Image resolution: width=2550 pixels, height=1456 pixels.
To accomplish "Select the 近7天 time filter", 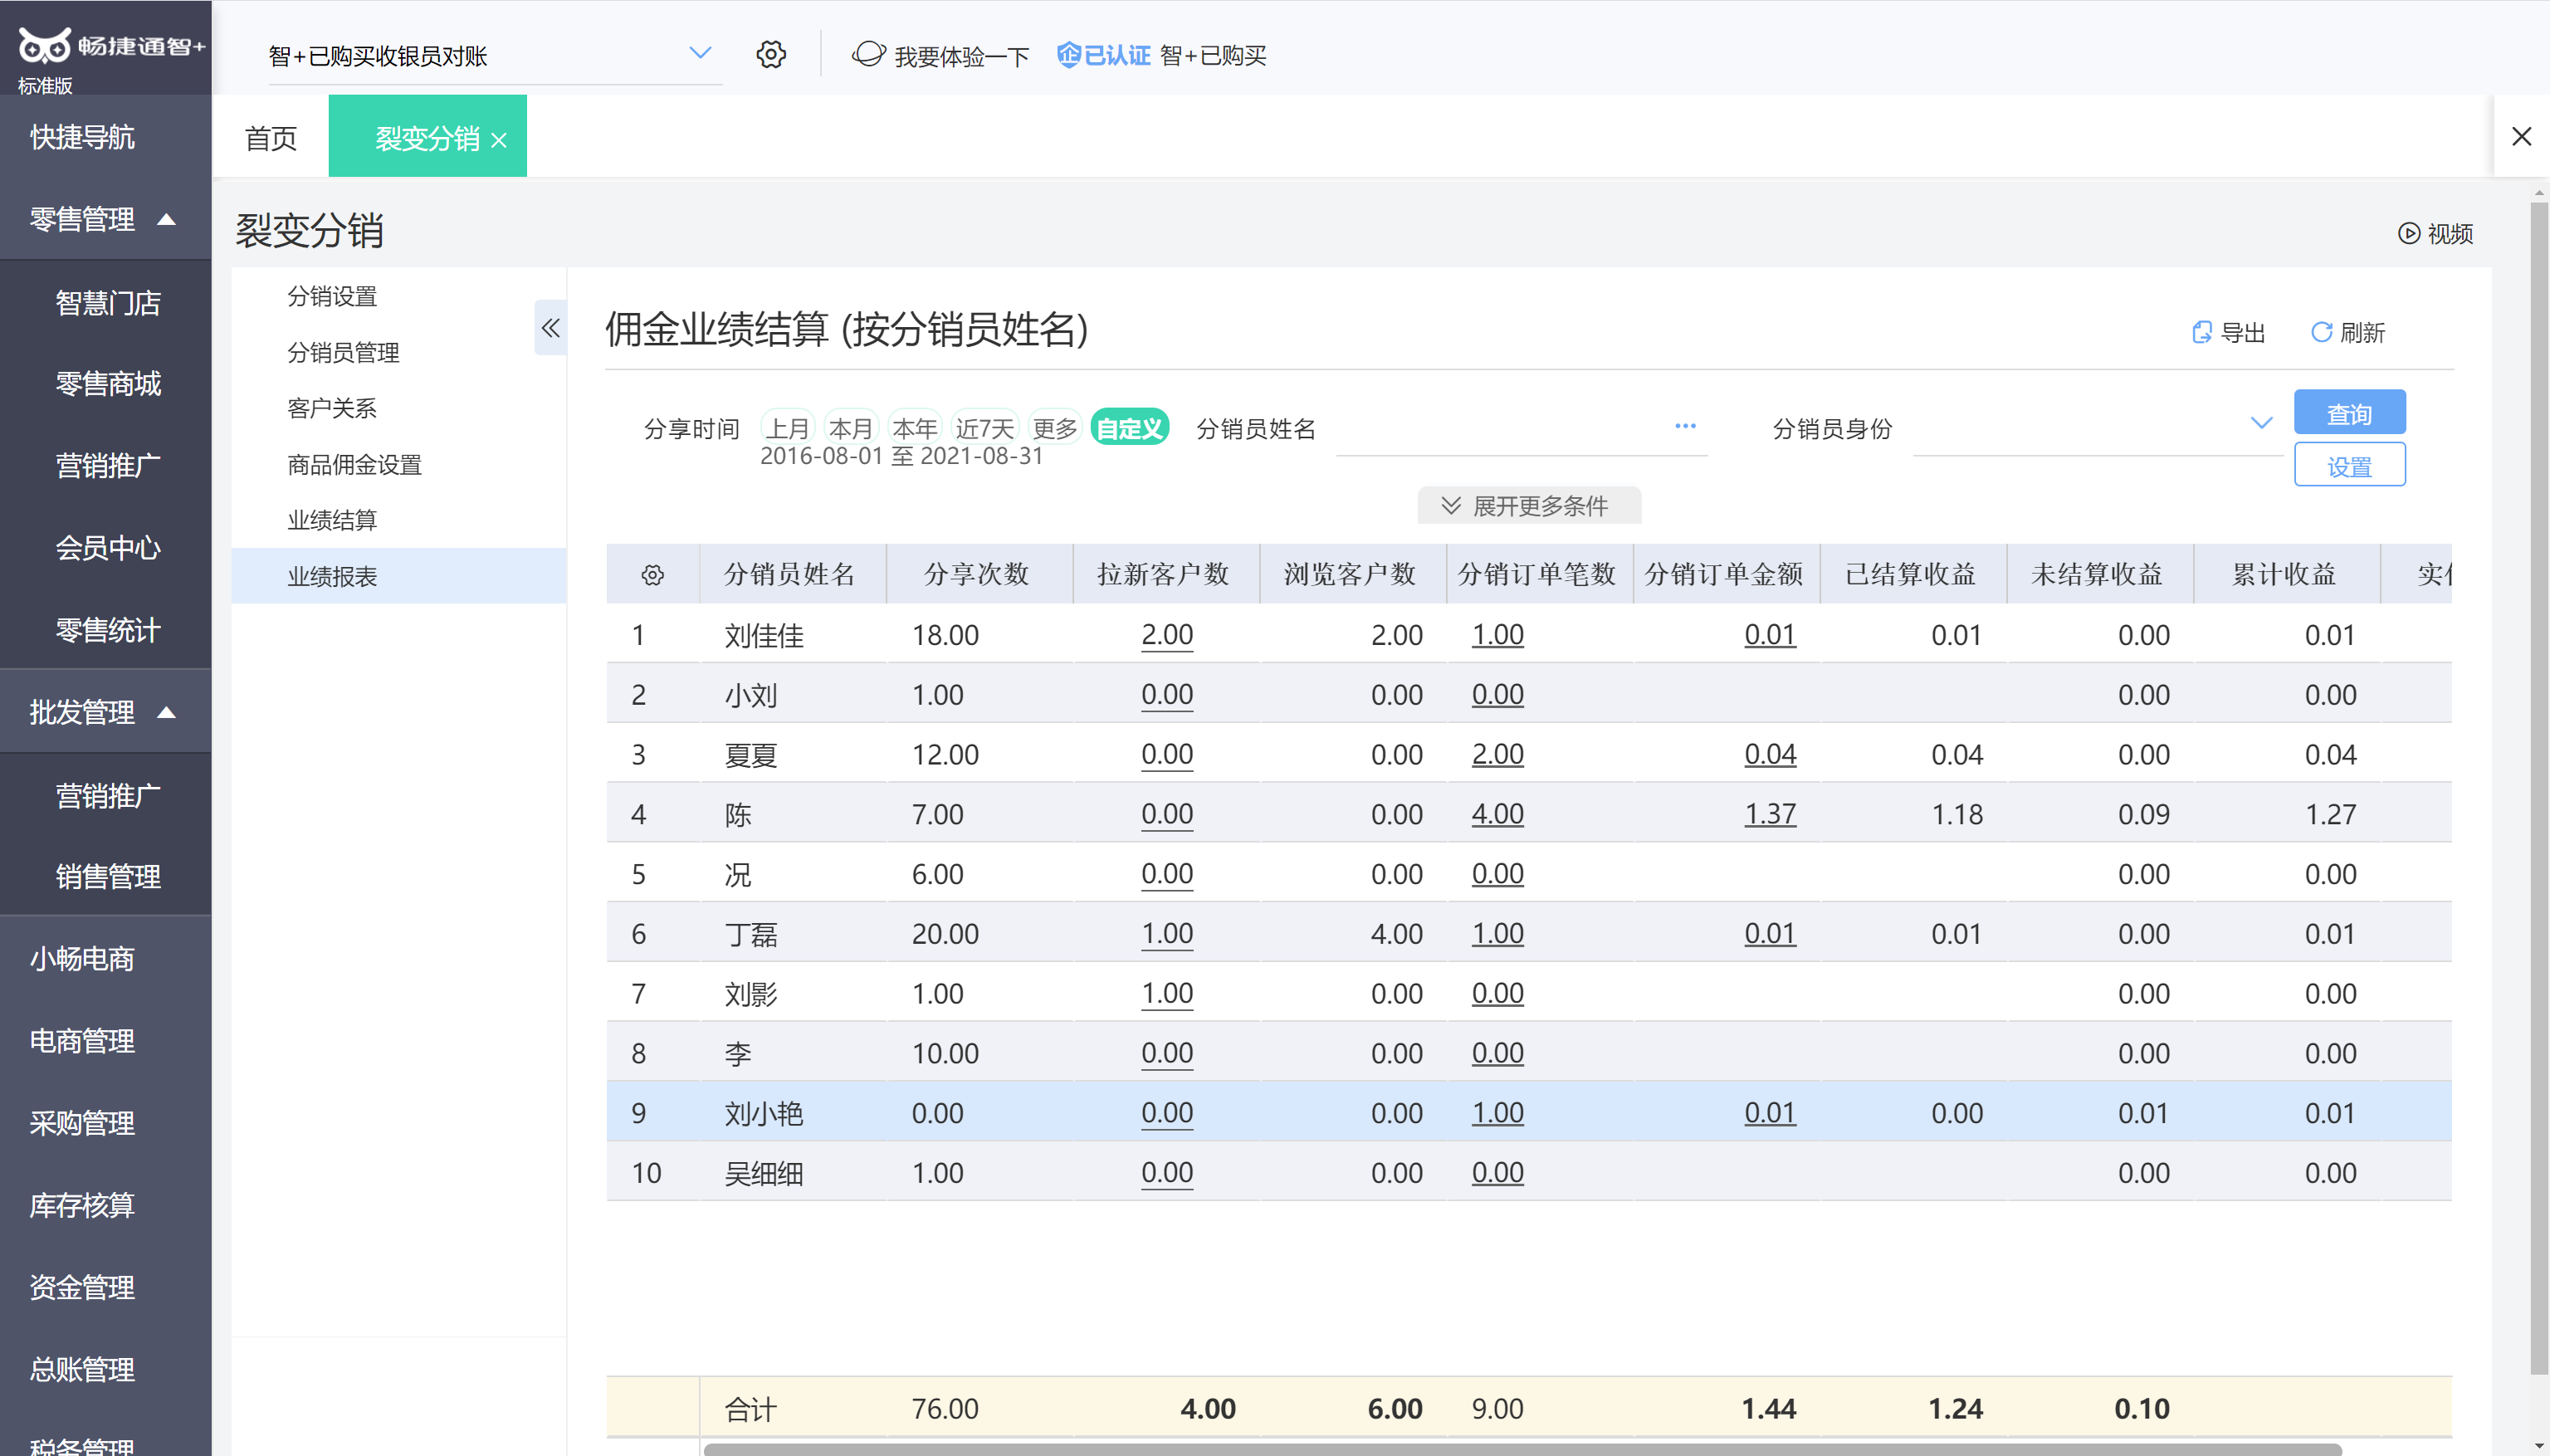I will pyautogui.click(x=985, y=428).
